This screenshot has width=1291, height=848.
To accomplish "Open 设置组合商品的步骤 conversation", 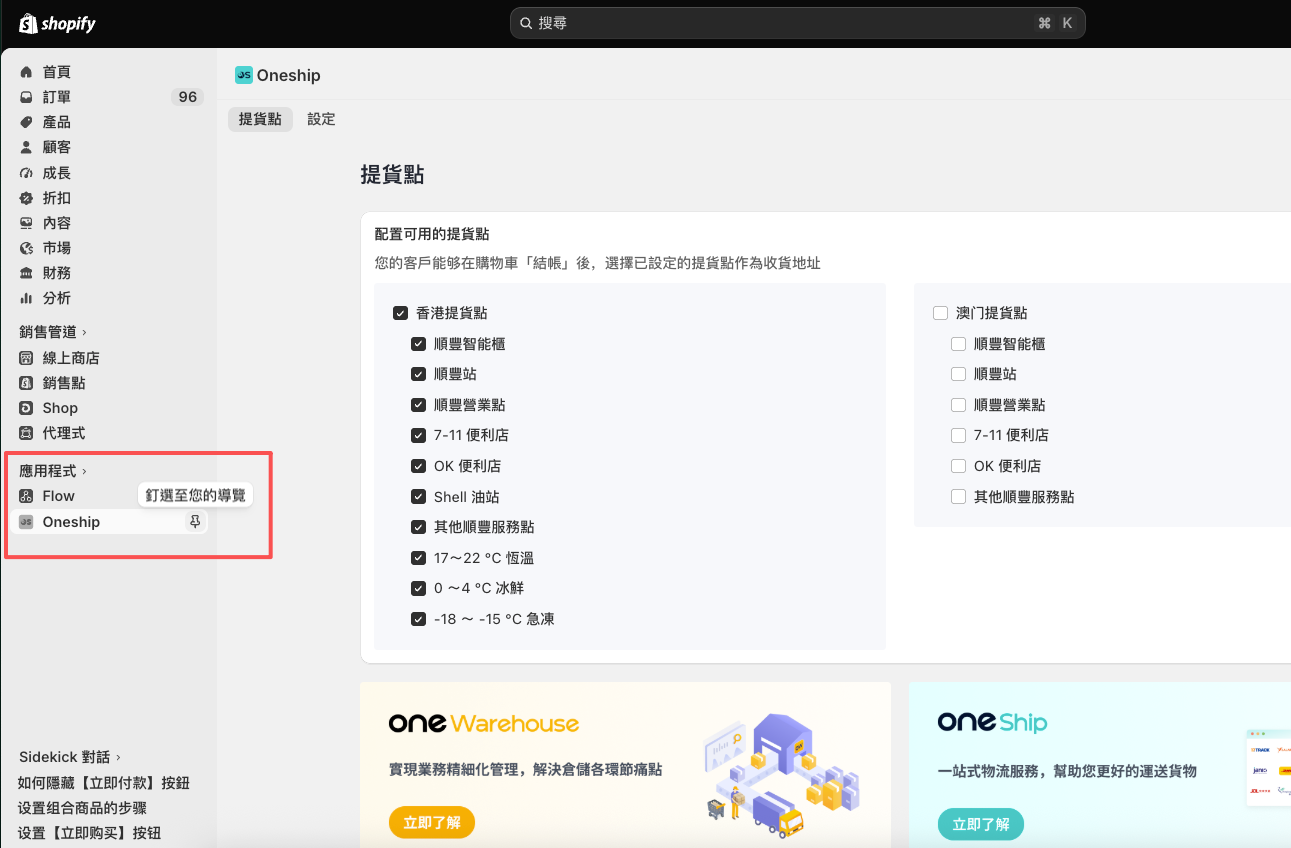I will [x=83, y=808].
